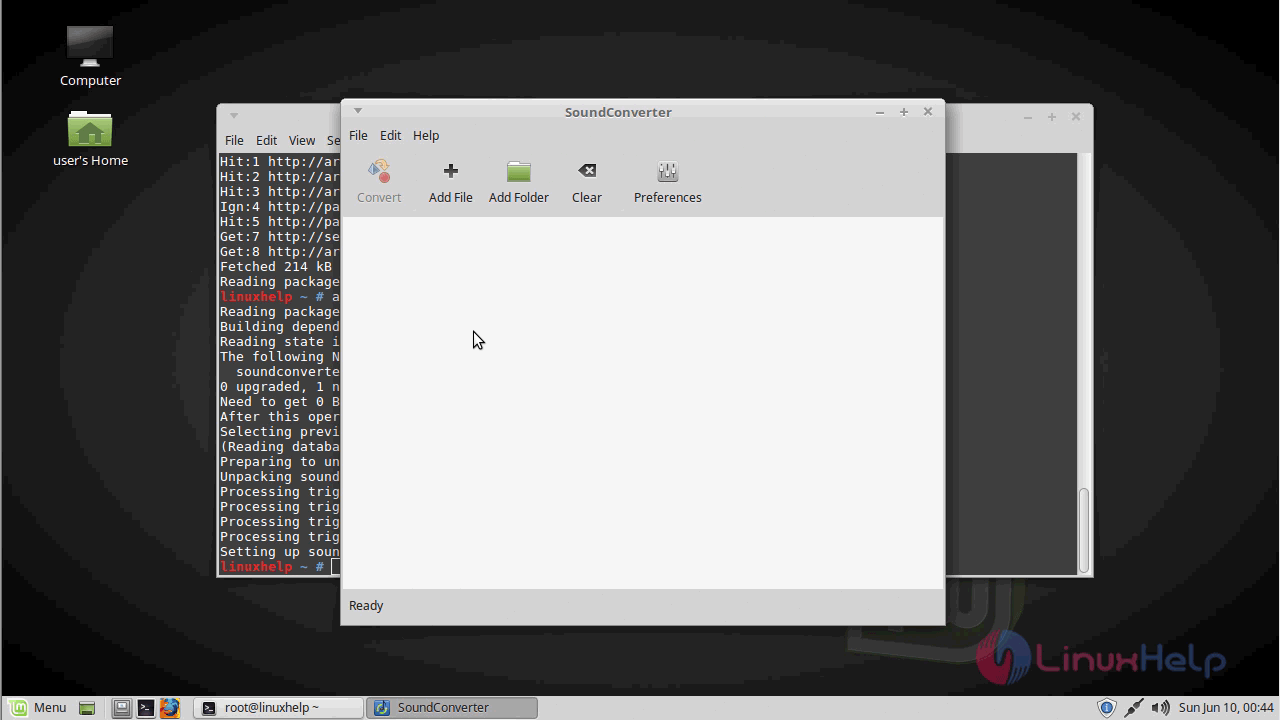Close the terminal window behind SoundConverter
Viewport: 1280px width, 720px height.
coord(1076,117)
